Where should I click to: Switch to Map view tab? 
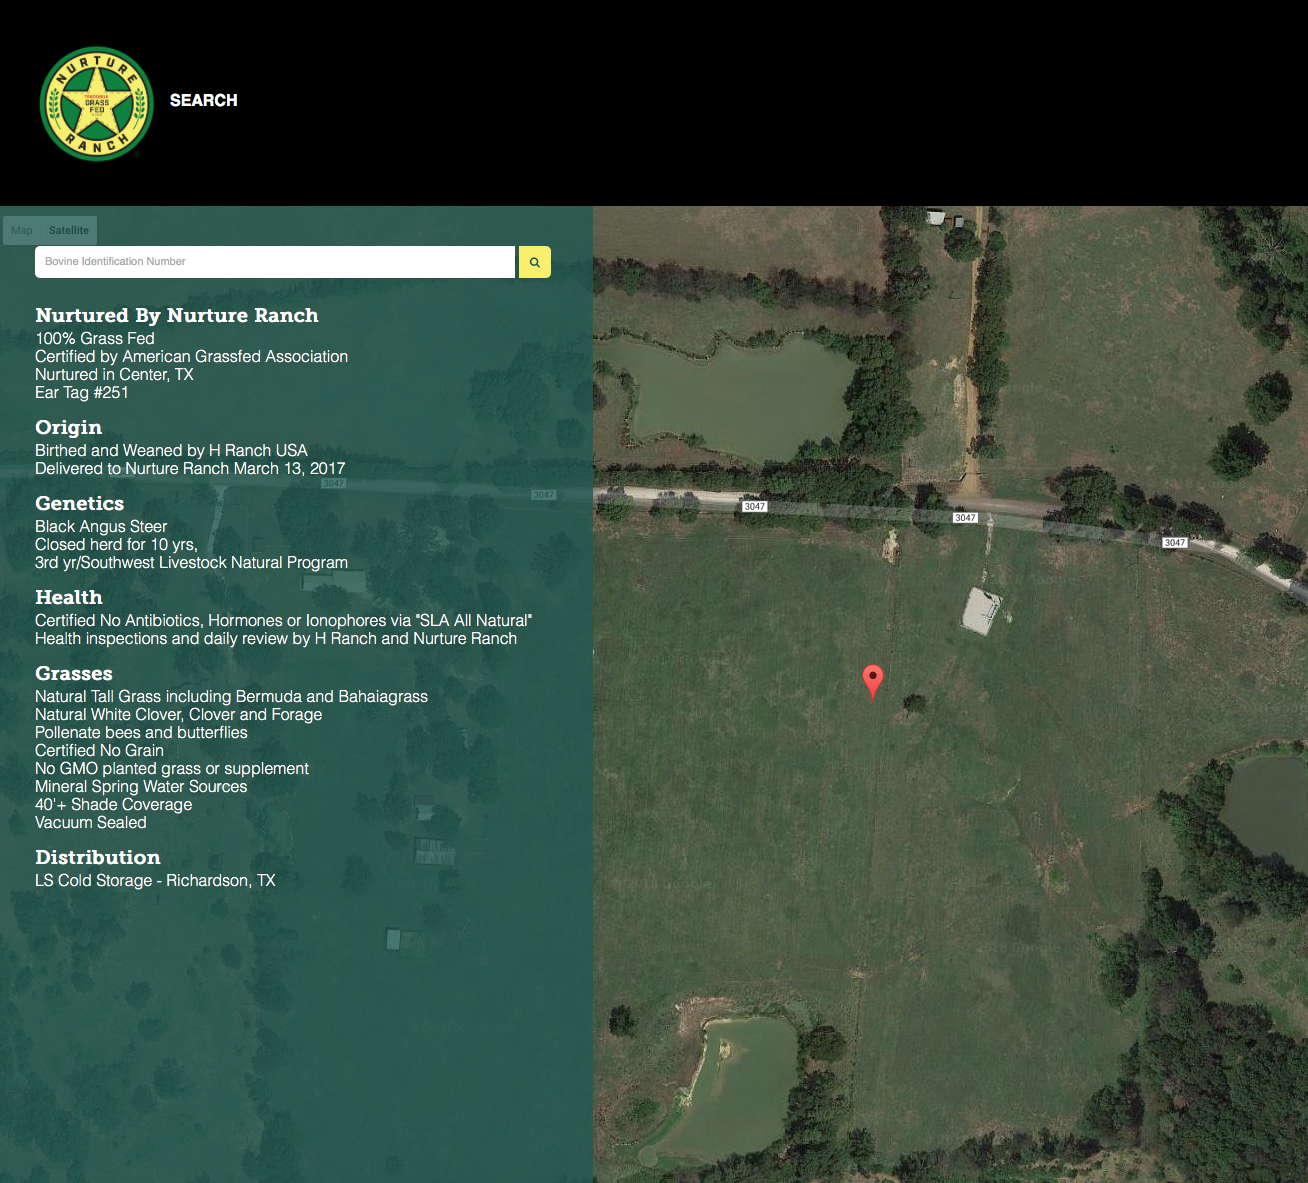pyautogui.click(x=22, y=230)
